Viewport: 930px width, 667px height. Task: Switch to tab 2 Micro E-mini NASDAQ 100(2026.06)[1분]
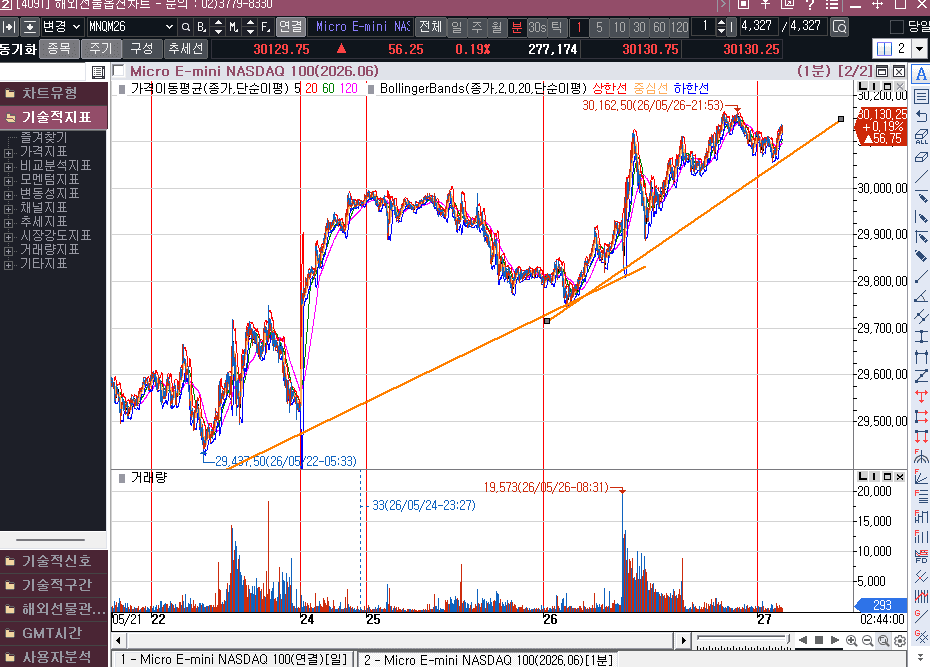coord(488,659)
